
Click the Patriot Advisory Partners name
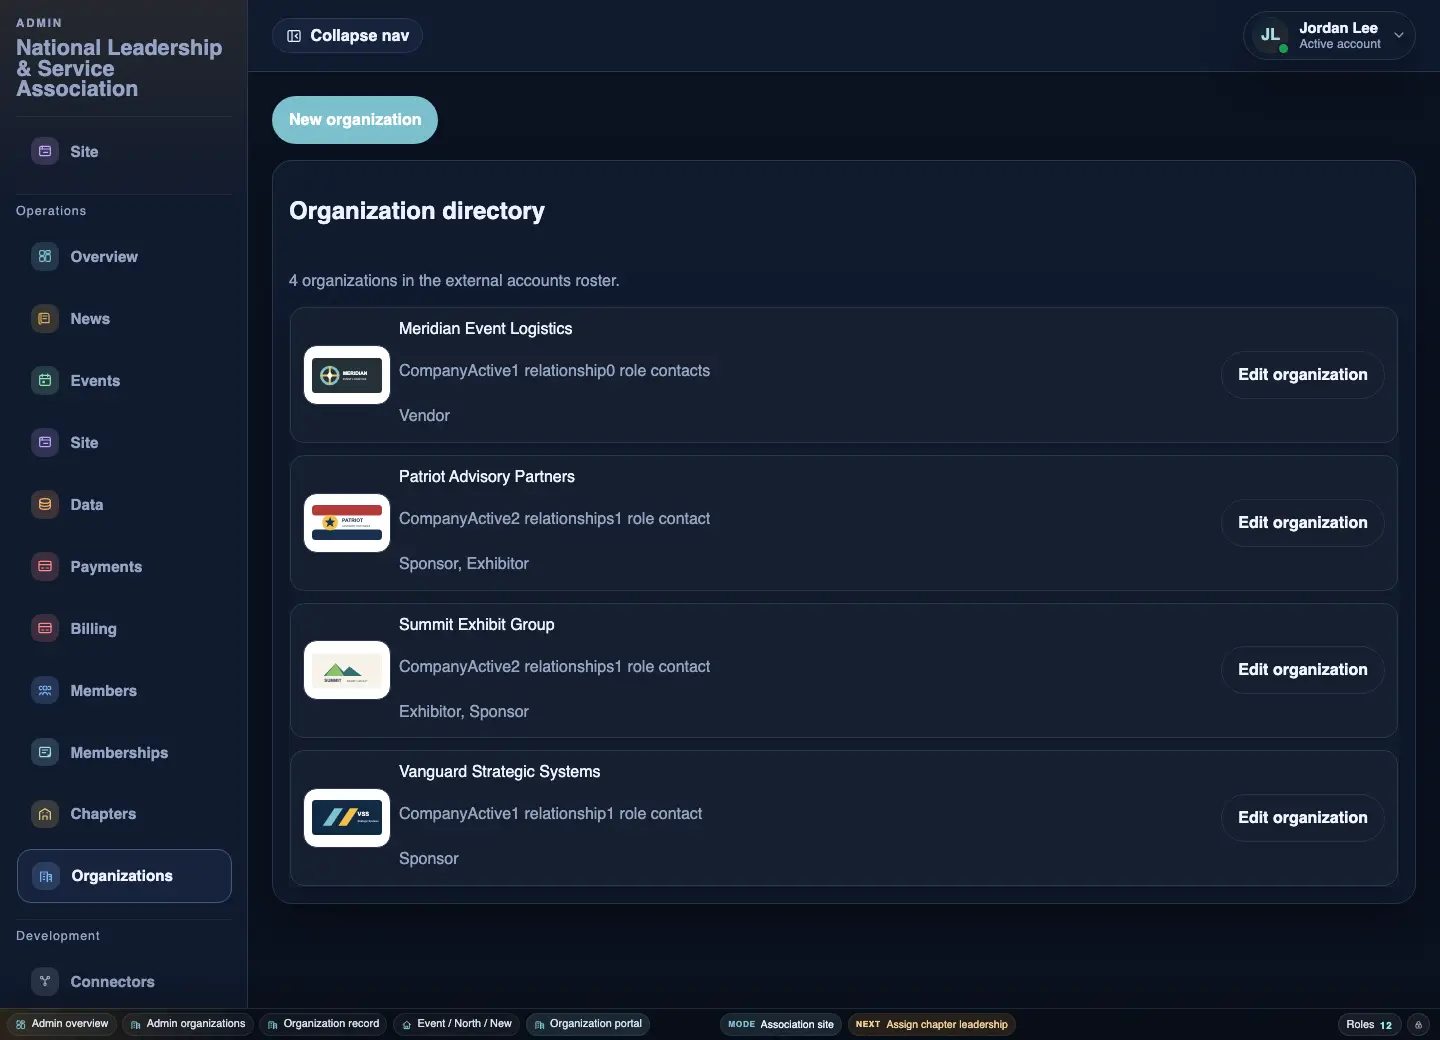click(x=487, y=477)
